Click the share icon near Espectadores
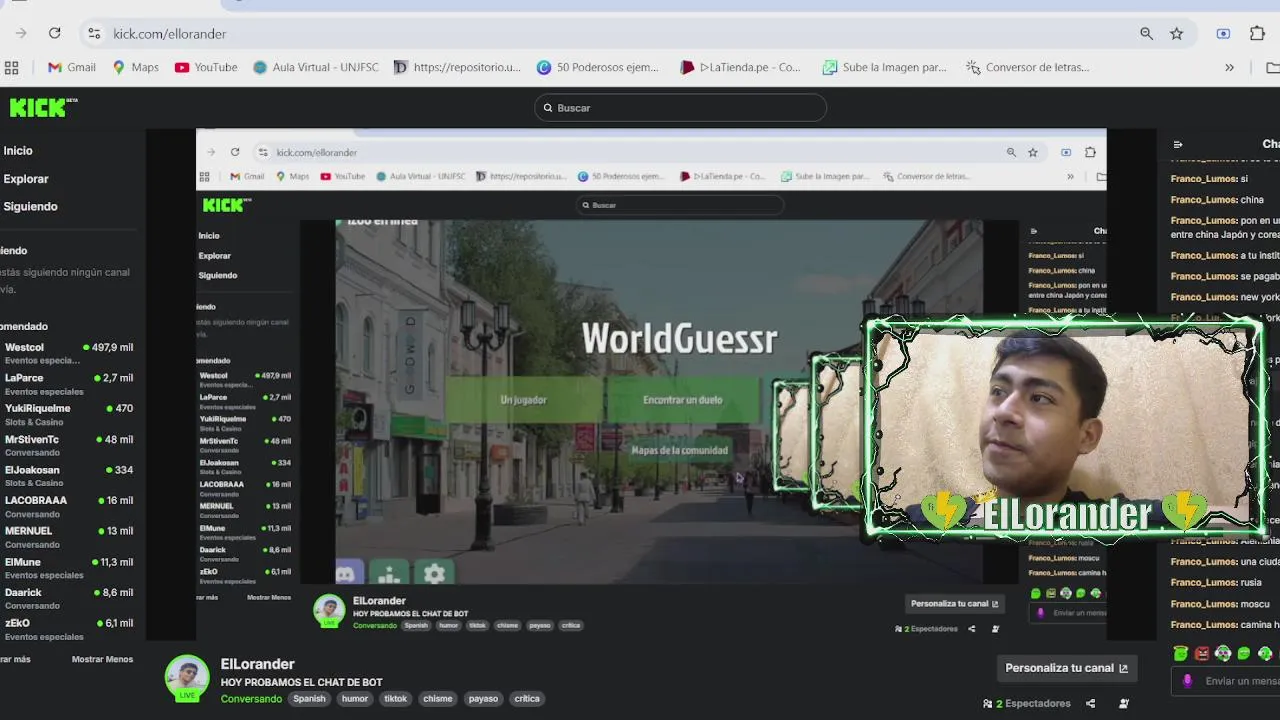This screenshot has width=1280, height=720. click(1091, 703)
